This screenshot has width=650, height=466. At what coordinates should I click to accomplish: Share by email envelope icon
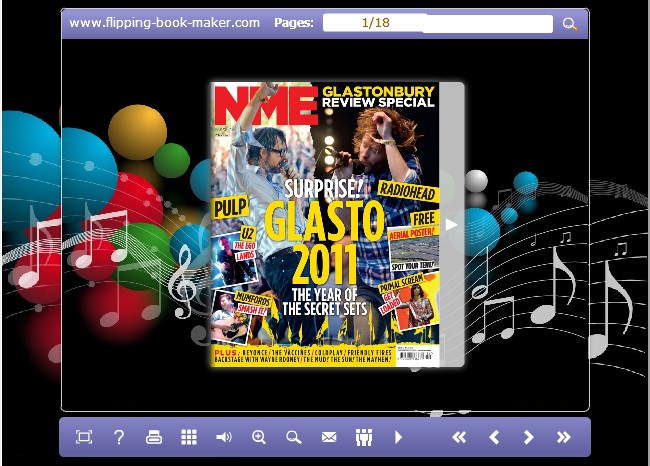[x=329, y=437]
